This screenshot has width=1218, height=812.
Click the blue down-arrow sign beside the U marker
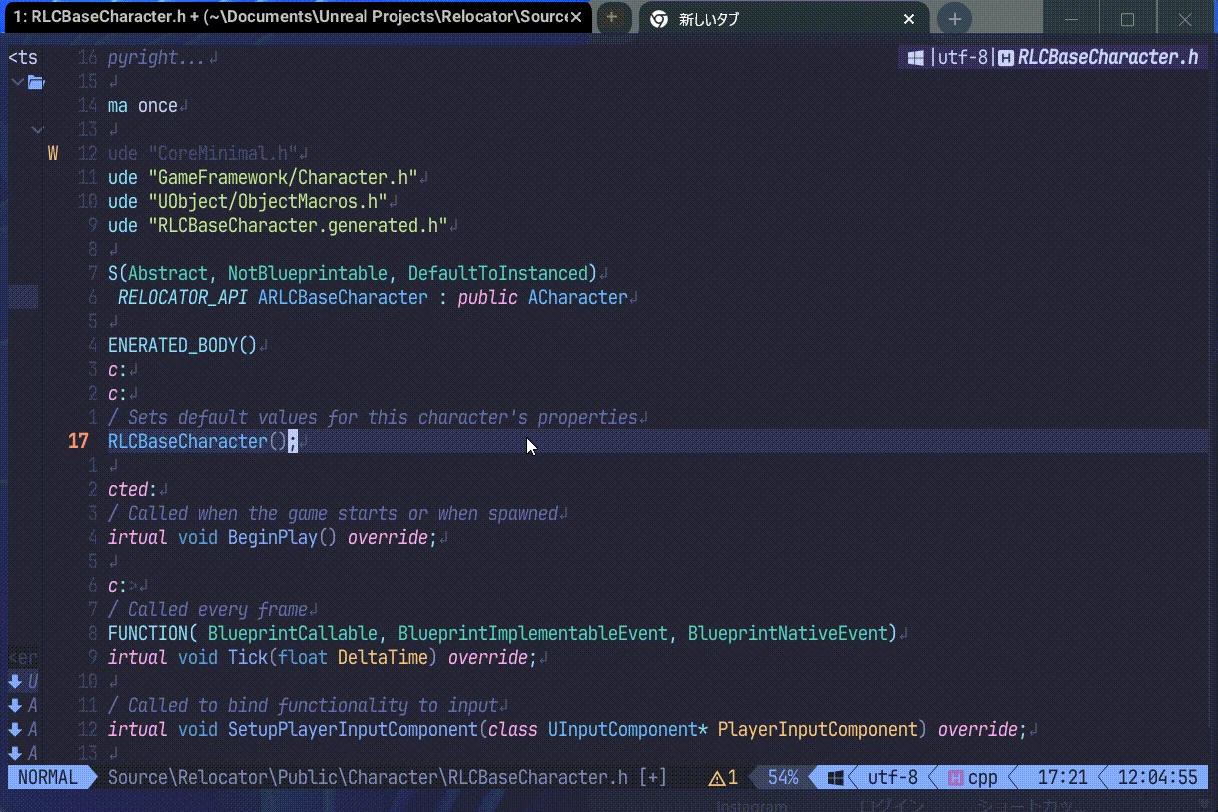point(14,681)
